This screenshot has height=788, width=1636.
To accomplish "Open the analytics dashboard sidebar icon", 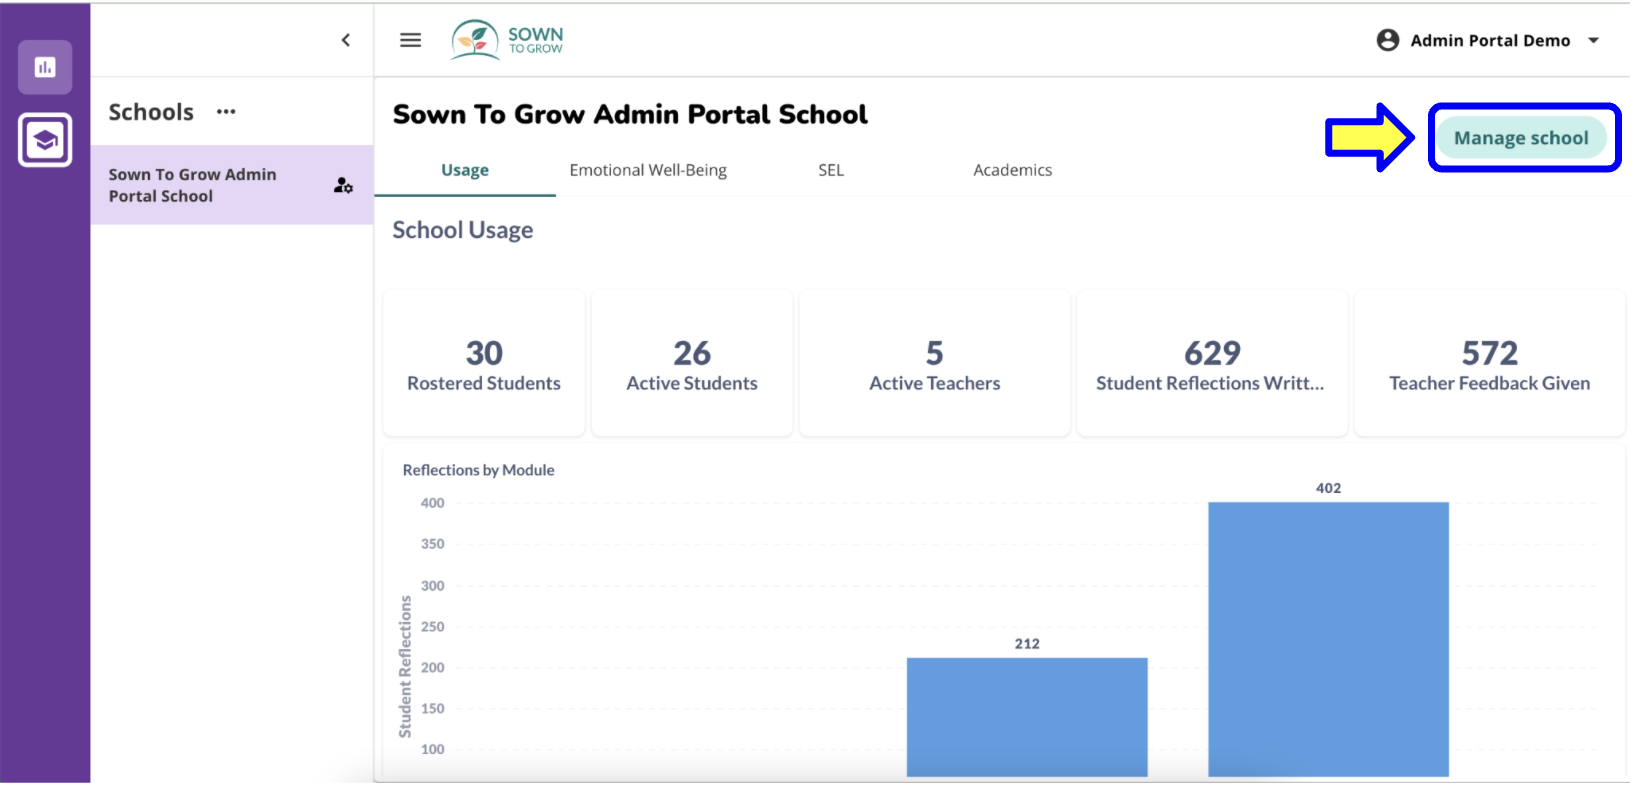I will click(45, 67).
